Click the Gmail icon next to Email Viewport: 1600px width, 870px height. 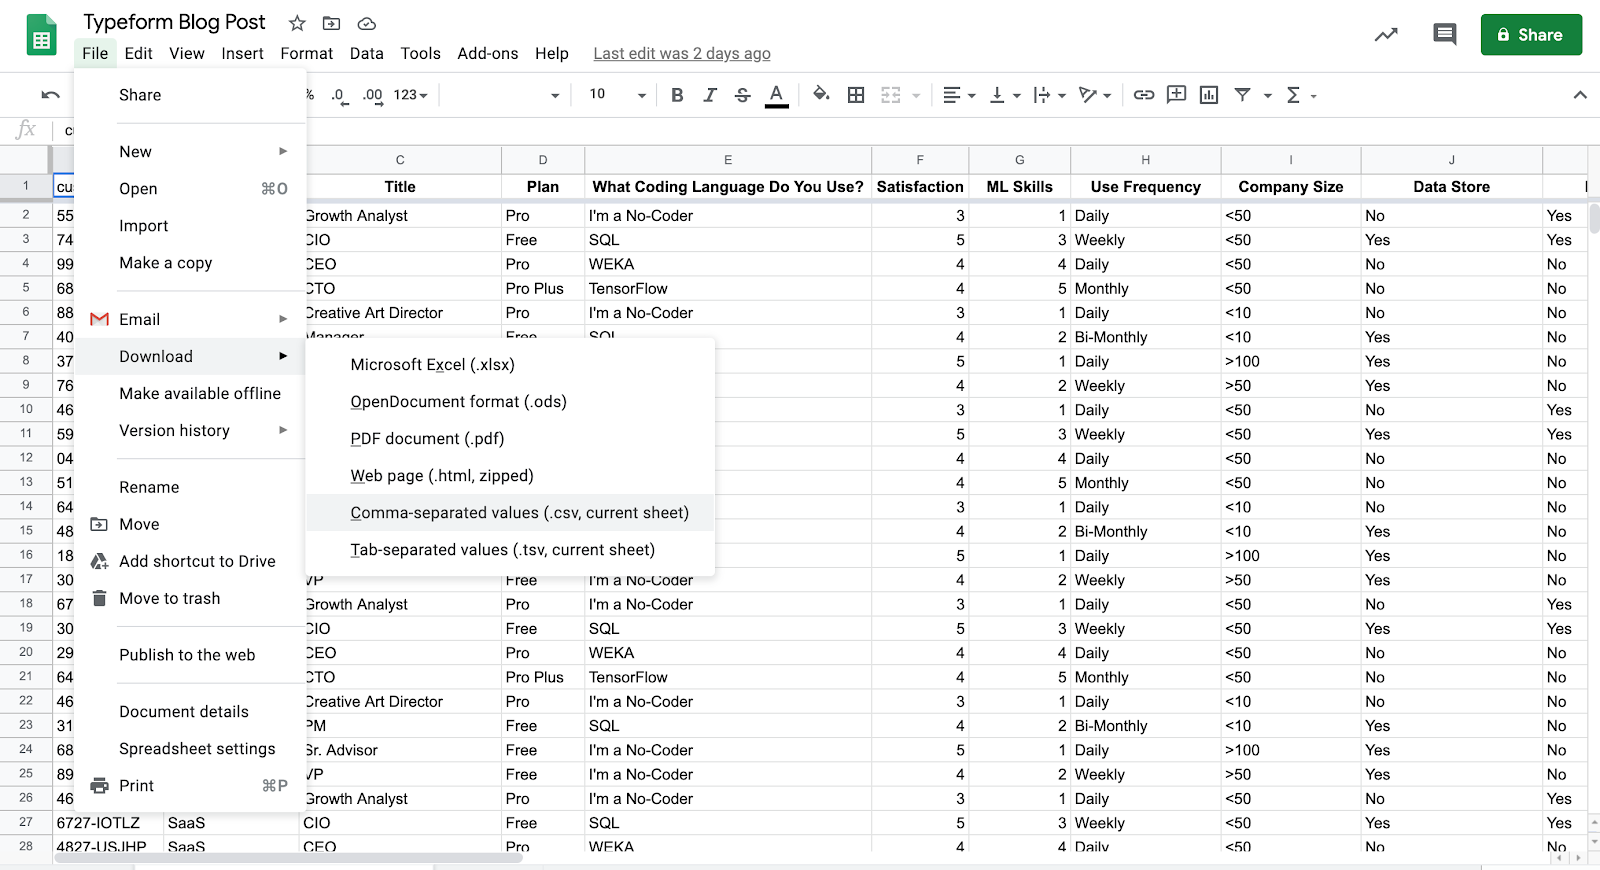99,320
